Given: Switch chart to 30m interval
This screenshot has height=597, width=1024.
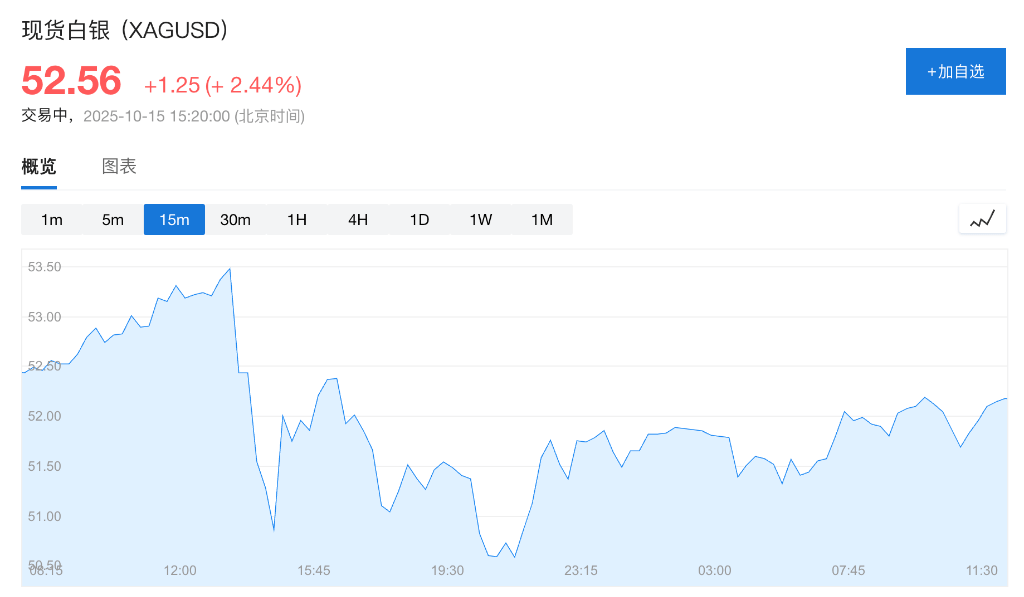Looking at the screenshot, I should 235,220.
